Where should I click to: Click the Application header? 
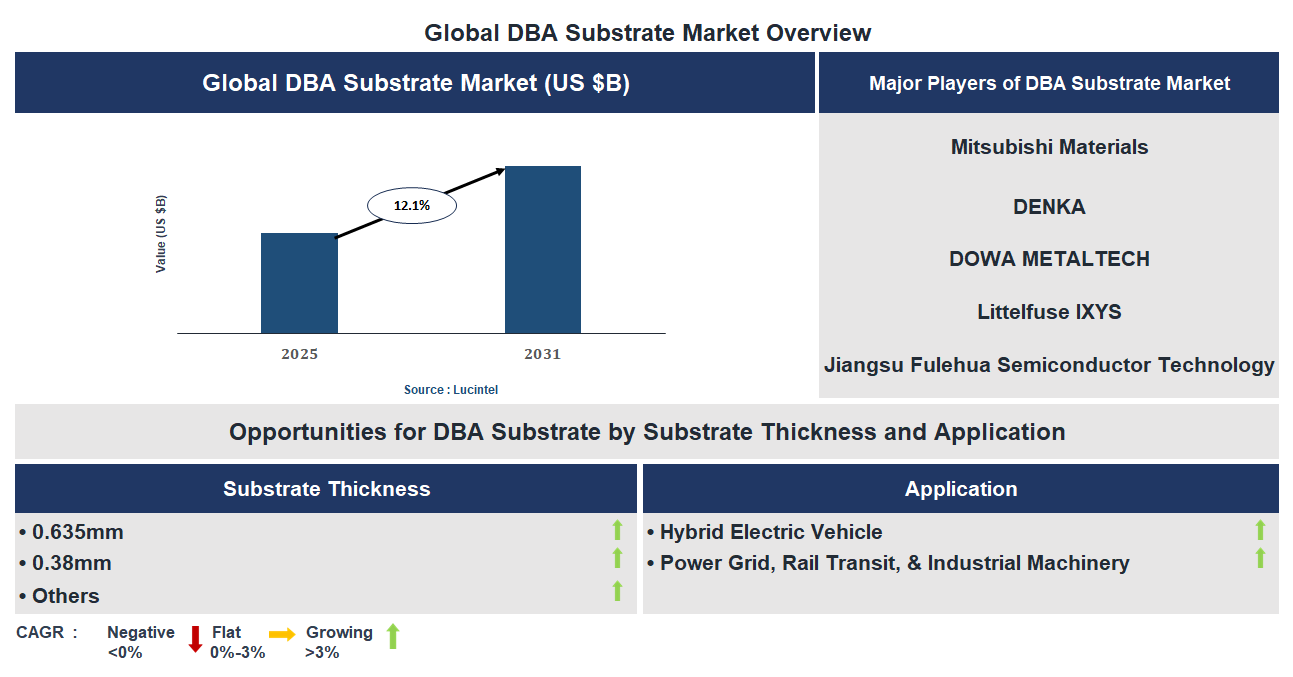point(960,488)
